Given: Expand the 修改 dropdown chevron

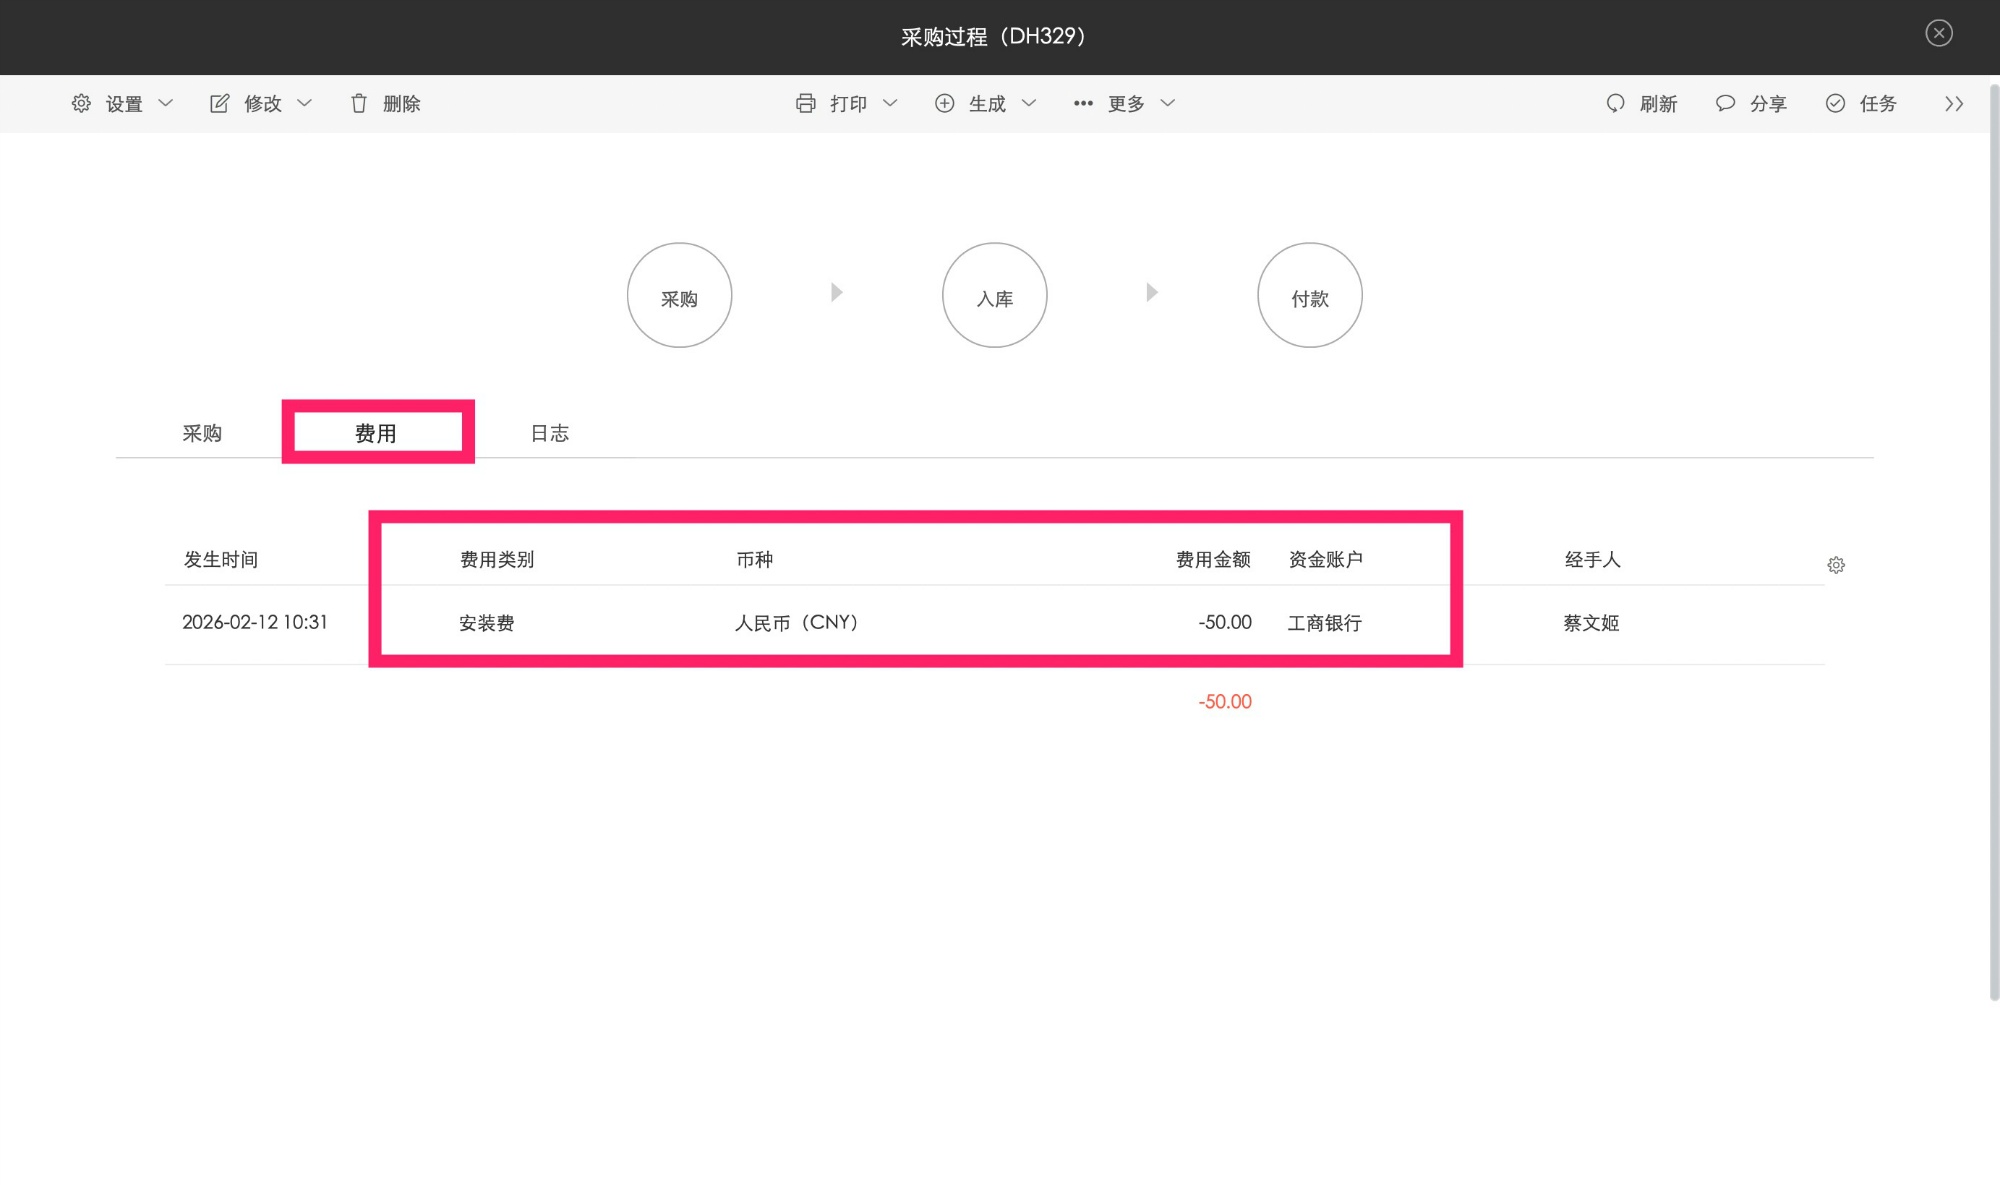Looking at the screenshot, I should tap(305, 103).
